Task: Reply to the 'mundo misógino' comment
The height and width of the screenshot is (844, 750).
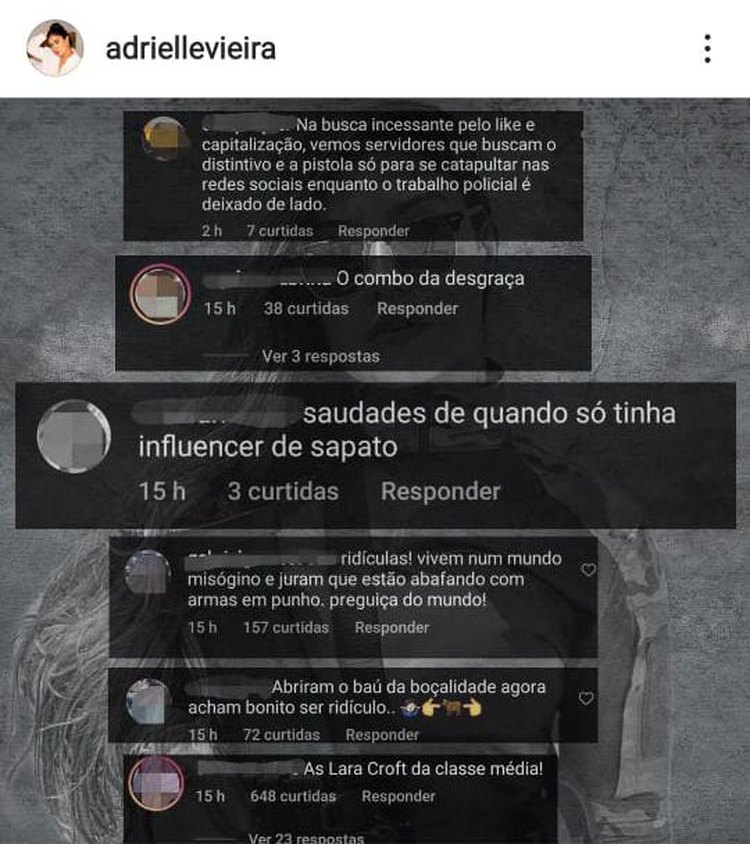Action: tap(392, 628)
